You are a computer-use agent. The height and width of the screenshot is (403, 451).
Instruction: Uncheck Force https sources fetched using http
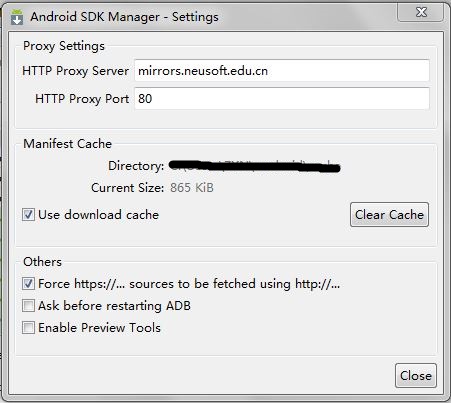tap(28, 284)
